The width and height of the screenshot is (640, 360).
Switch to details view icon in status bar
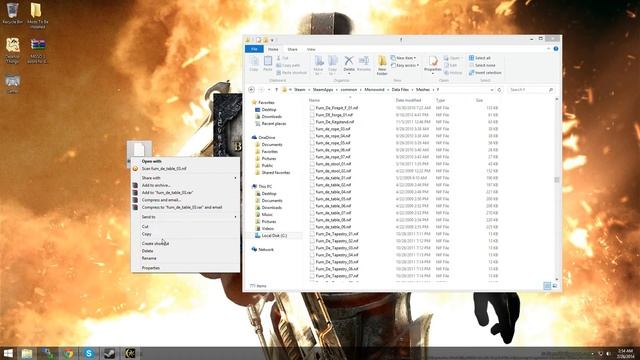pos(547,286)
